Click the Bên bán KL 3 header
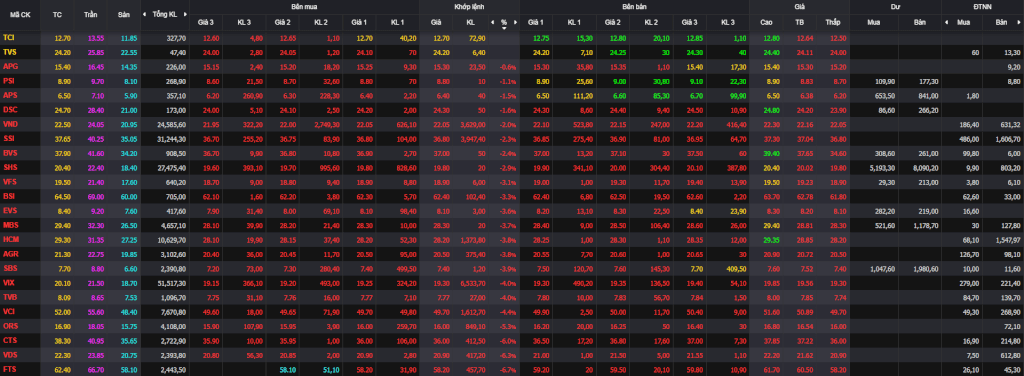Screen dimensions: 1024x376 [728, 22]
